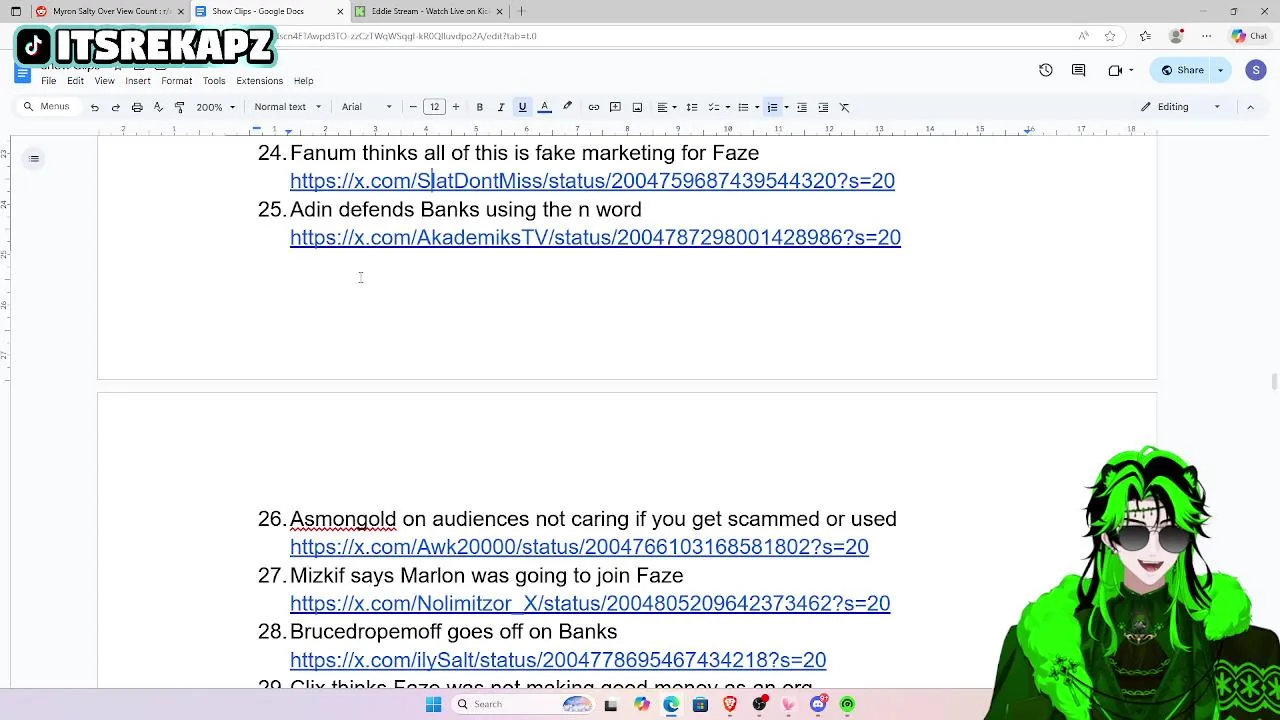Run spelling and grammar check
The image size is (1280, 720).
pos(158,107)
